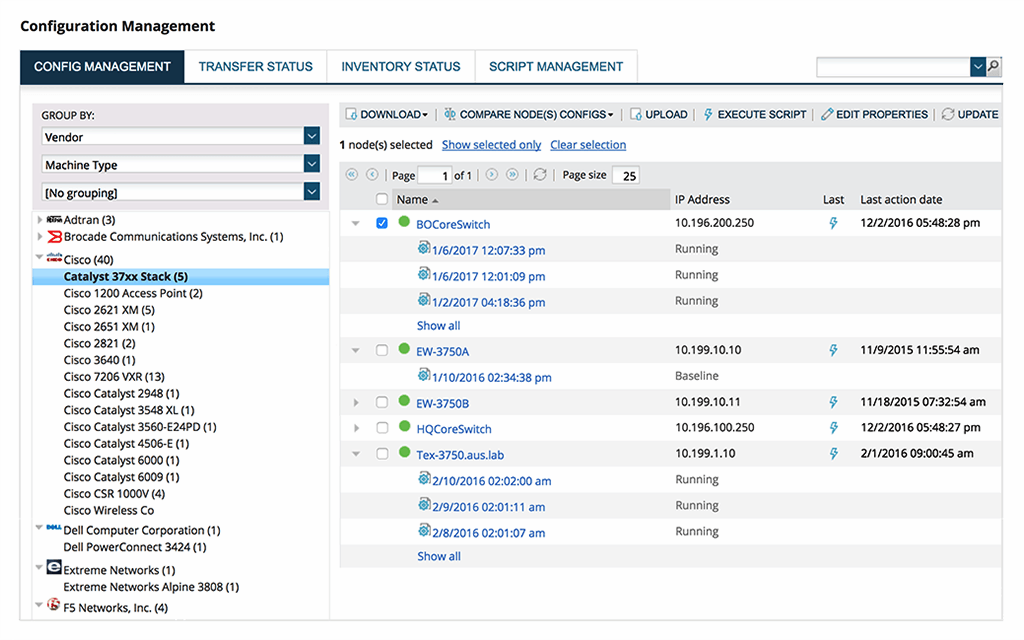Switch to the Transfer Status tab
The image size is (1024, 640).
(256, 66)
